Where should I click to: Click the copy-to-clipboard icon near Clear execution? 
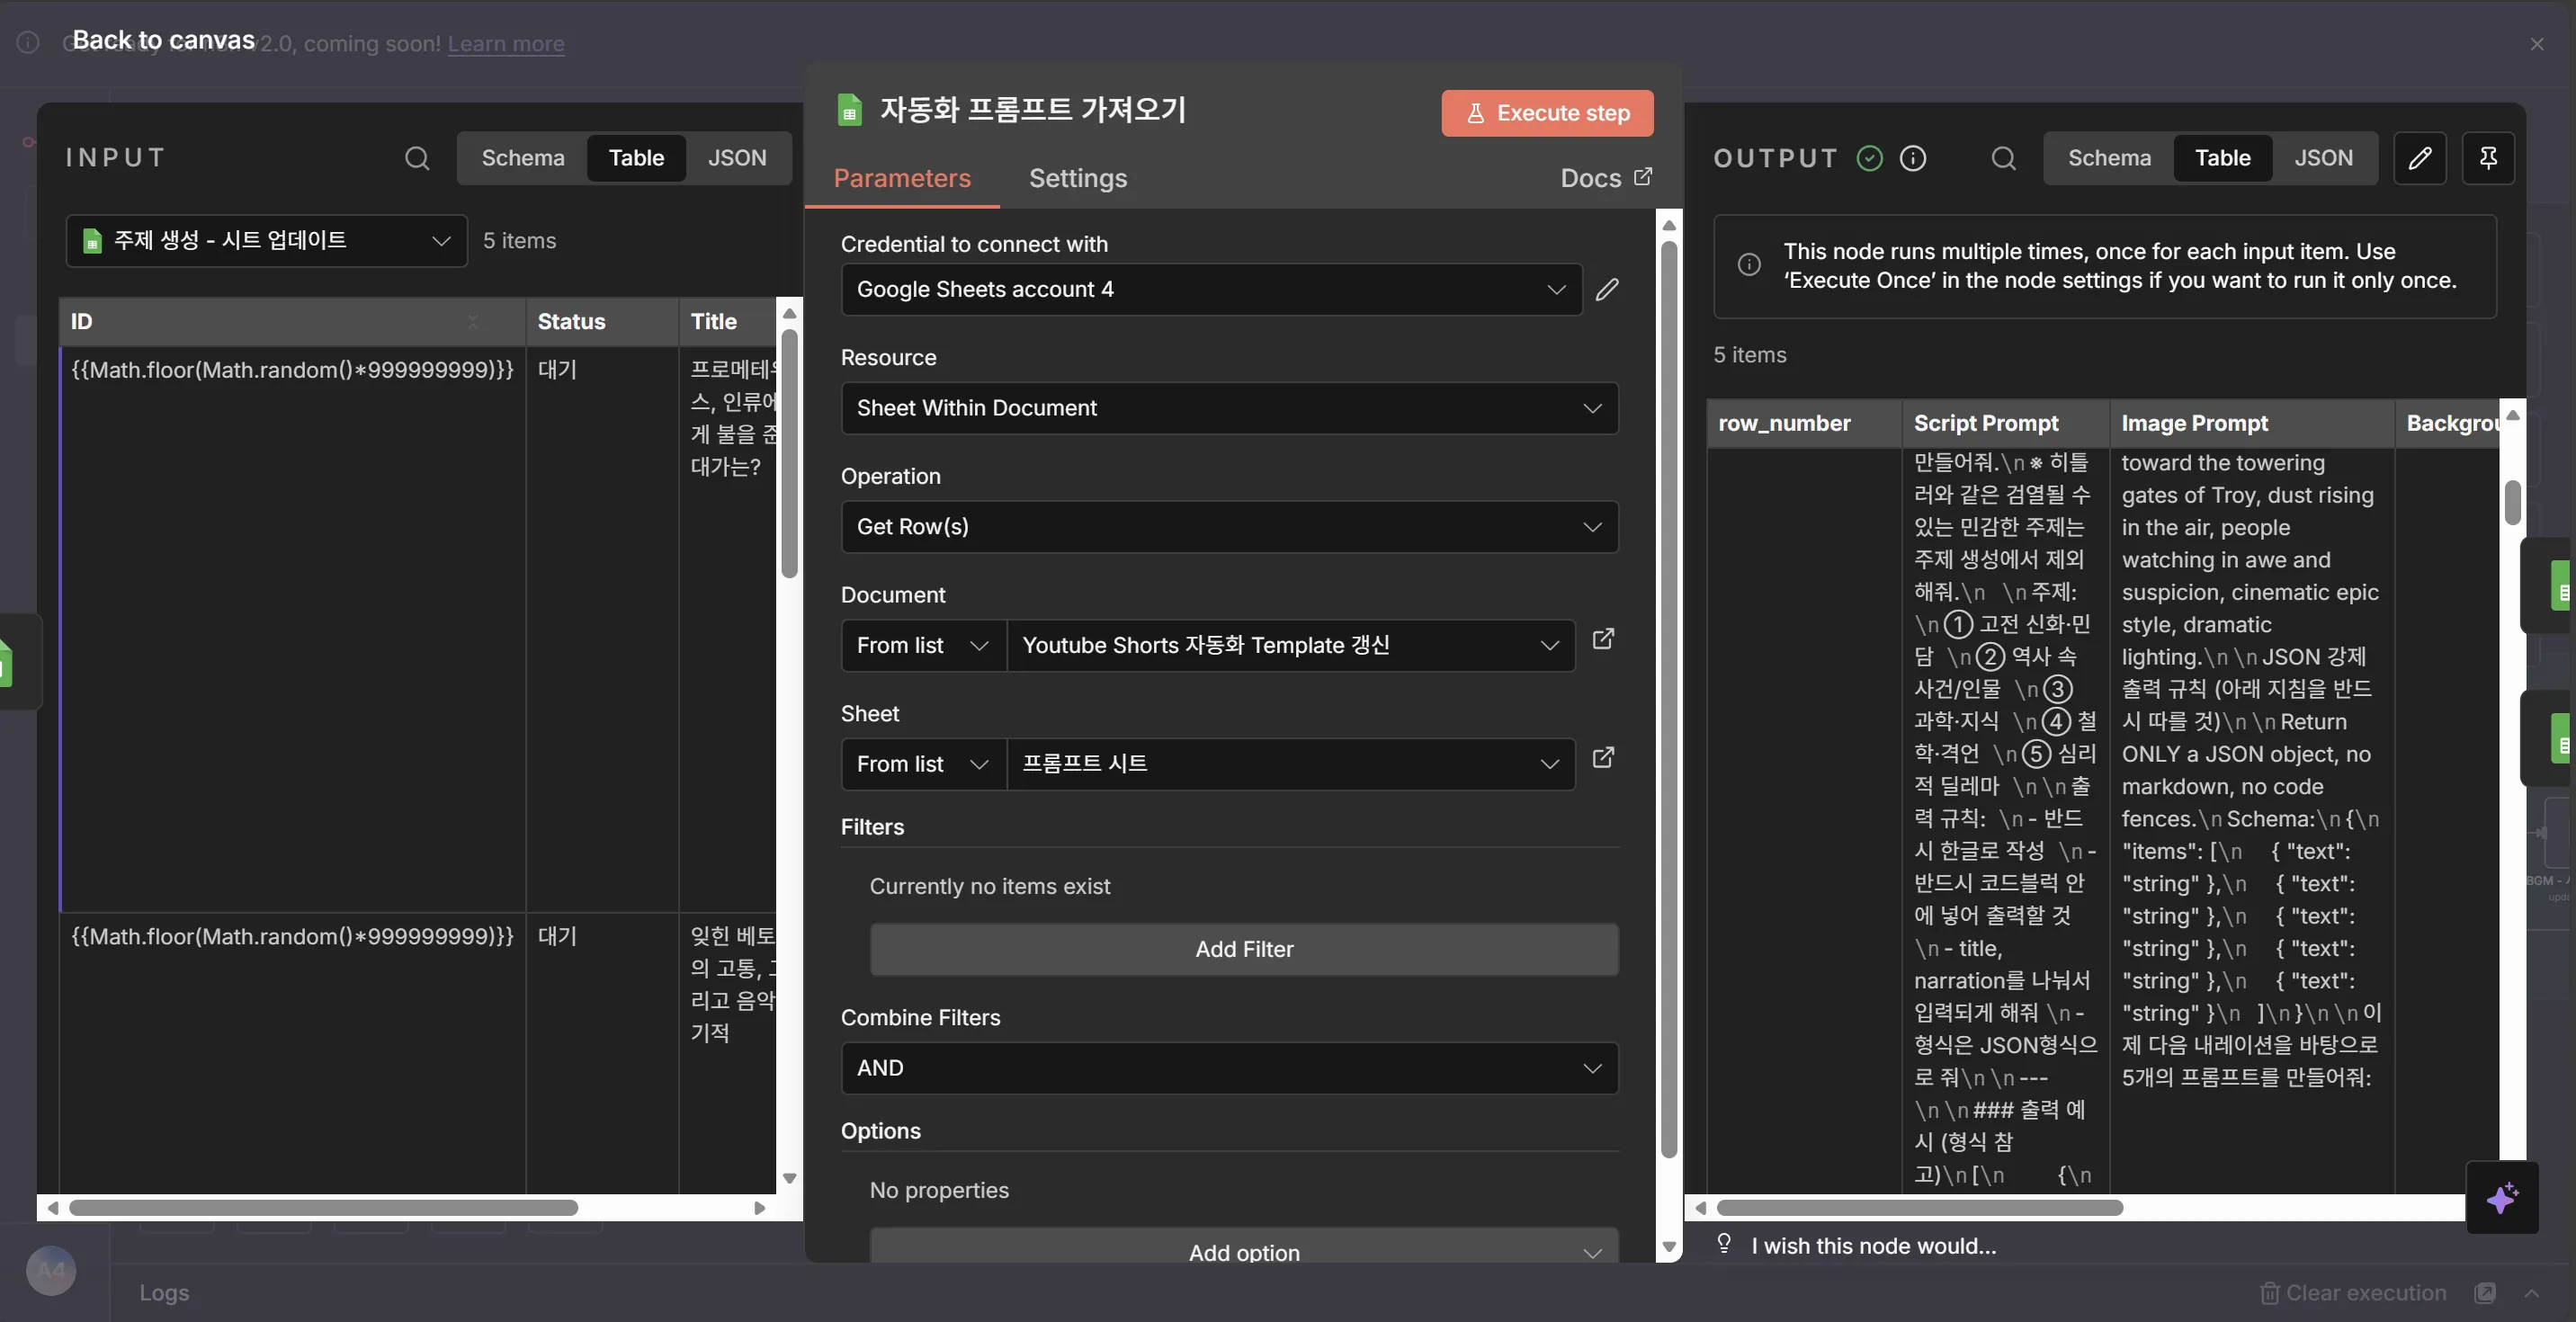click(x=2487, y=1292)
